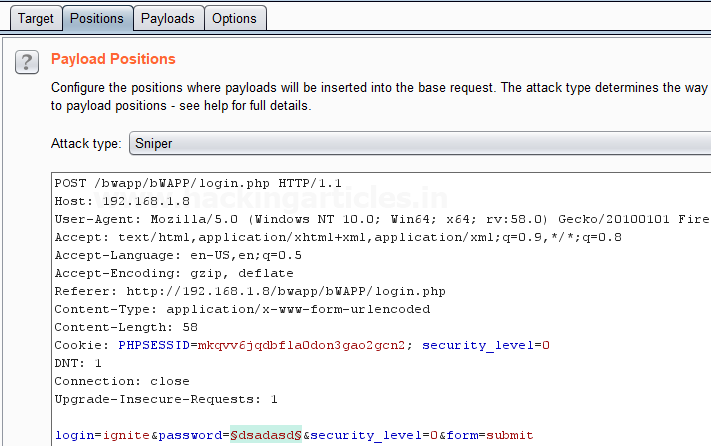Click login=ignite in the request body

pos(102,436)
